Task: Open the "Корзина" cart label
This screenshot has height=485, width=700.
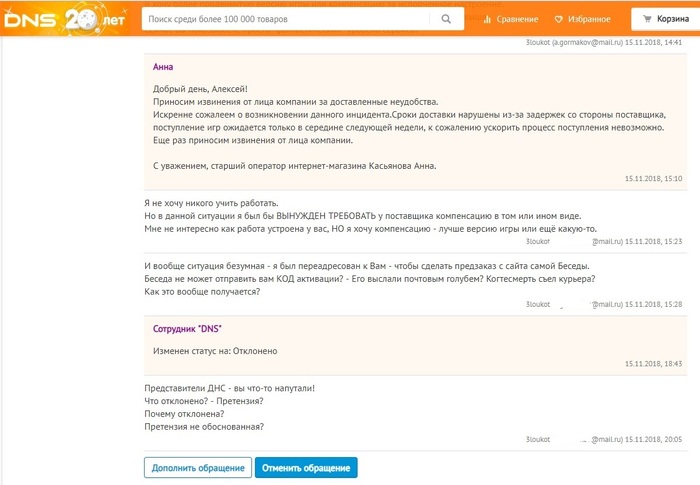Action: point(673,19)
